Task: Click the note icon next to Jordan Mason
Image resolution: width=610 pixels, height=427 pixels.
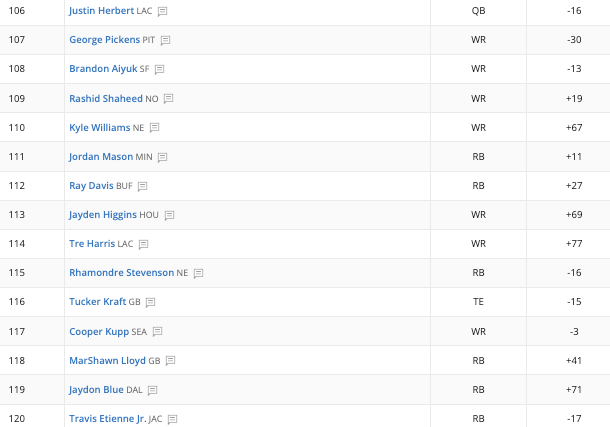Action: pos(162,157)
